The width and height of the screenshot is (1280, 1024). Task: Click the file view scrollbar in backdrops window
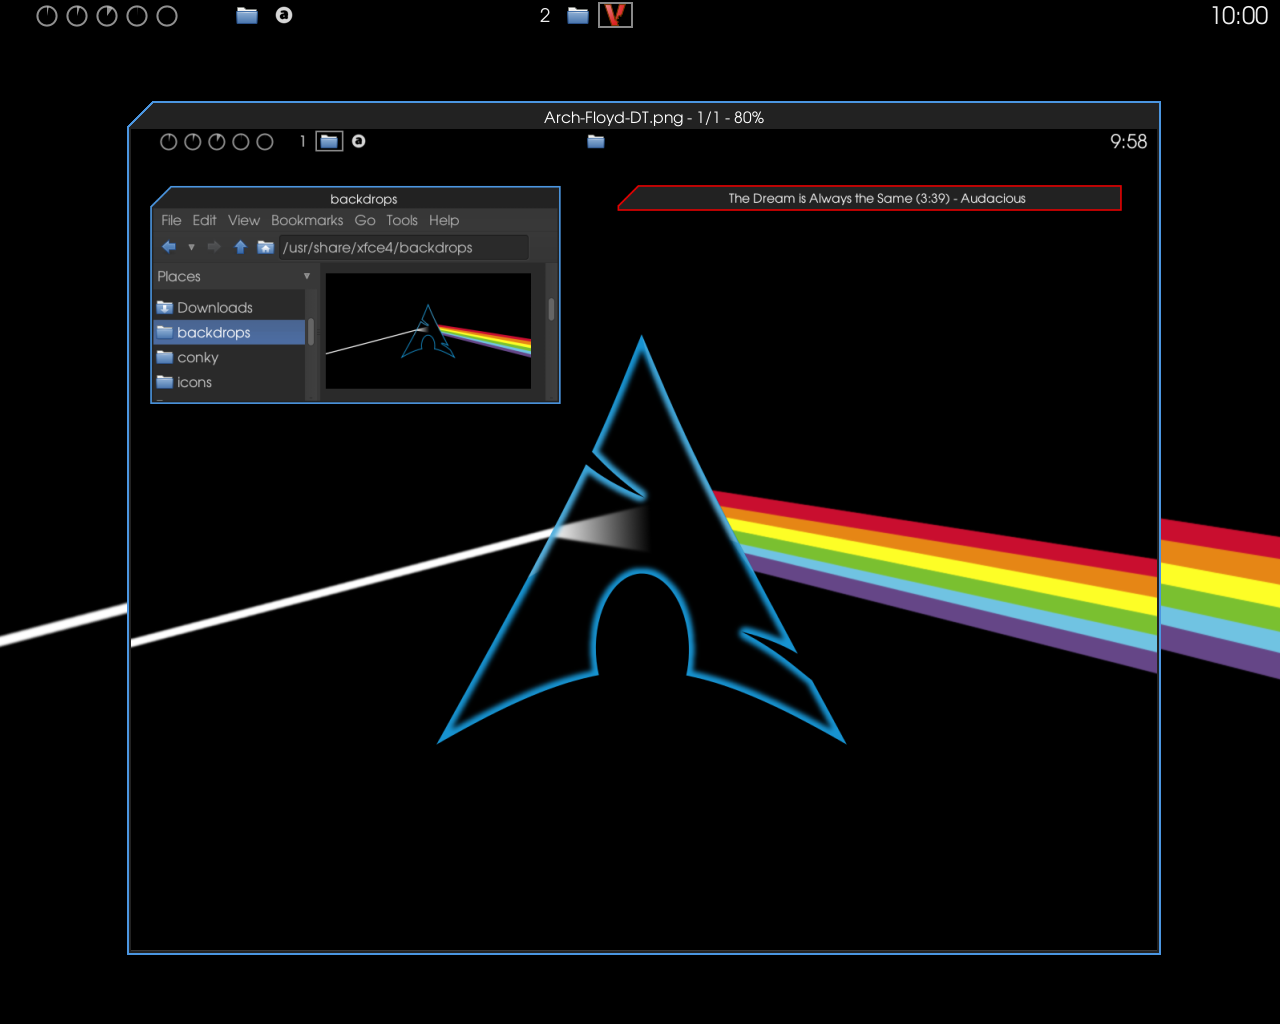pos(551,309)
